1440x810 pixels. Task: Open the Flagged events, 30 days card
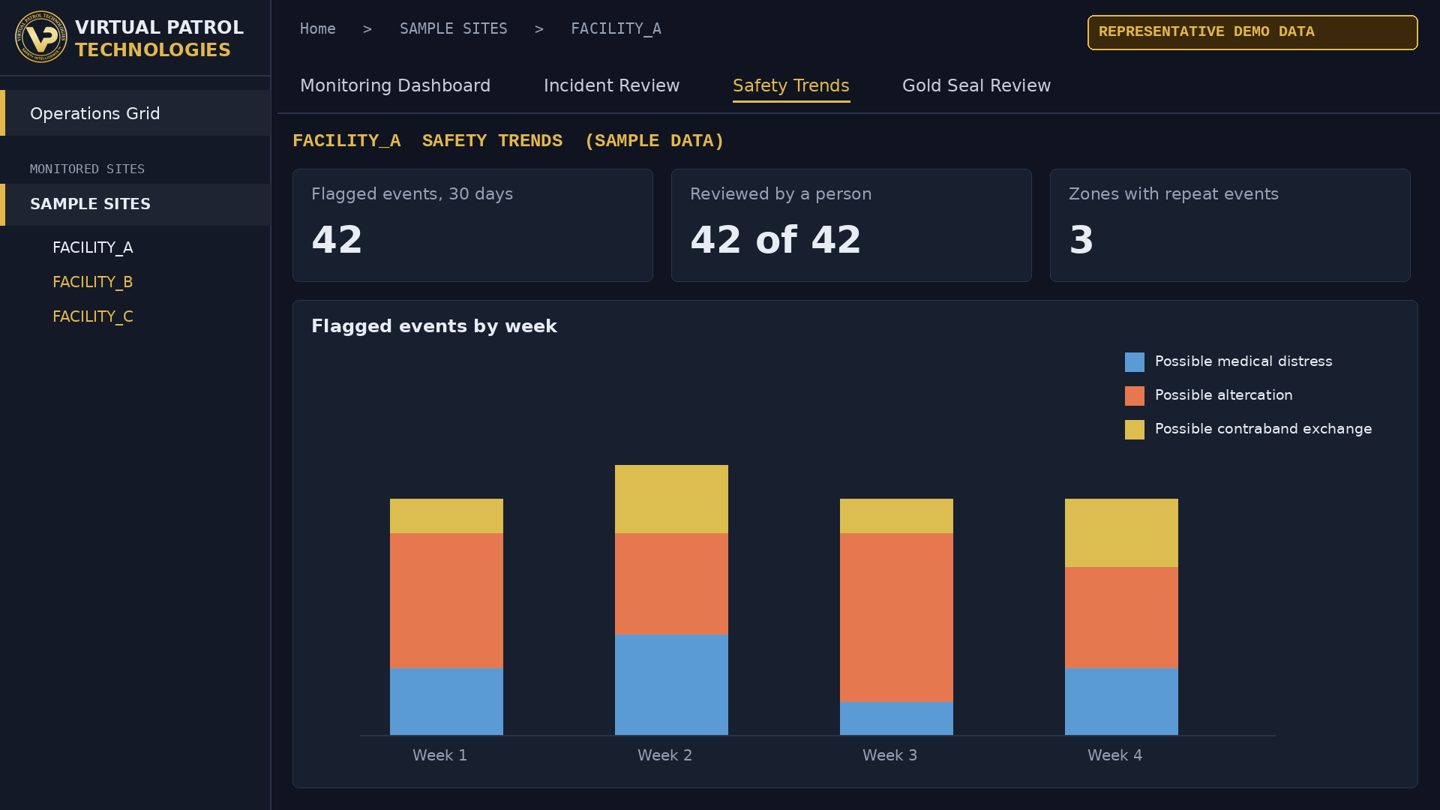pyautogui.click(x=472, y=225)
